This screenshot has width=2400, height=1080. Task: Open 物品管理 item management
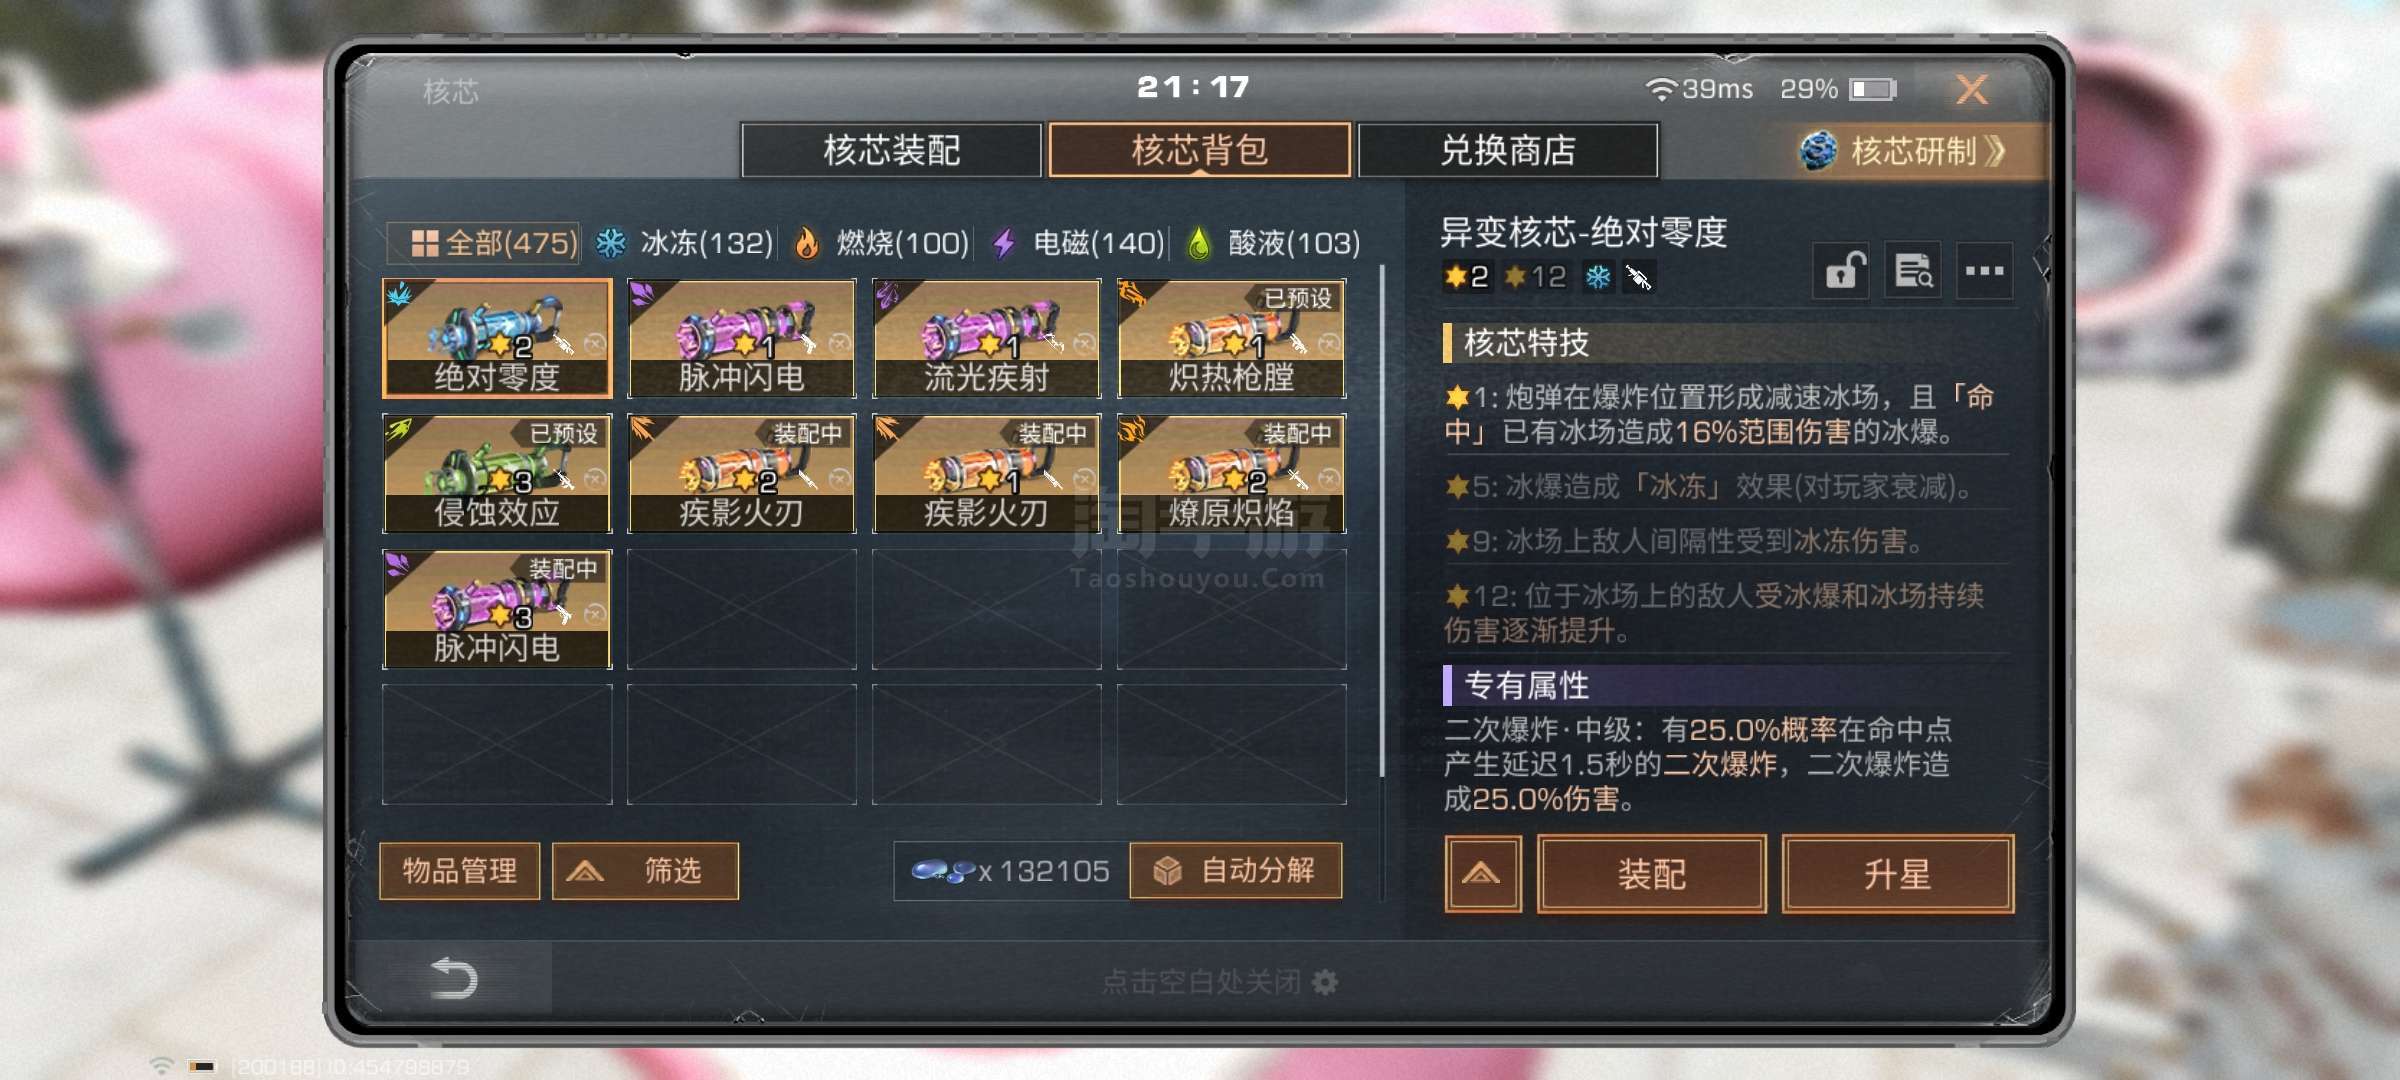pyautogui.click(x=460, y=871)
